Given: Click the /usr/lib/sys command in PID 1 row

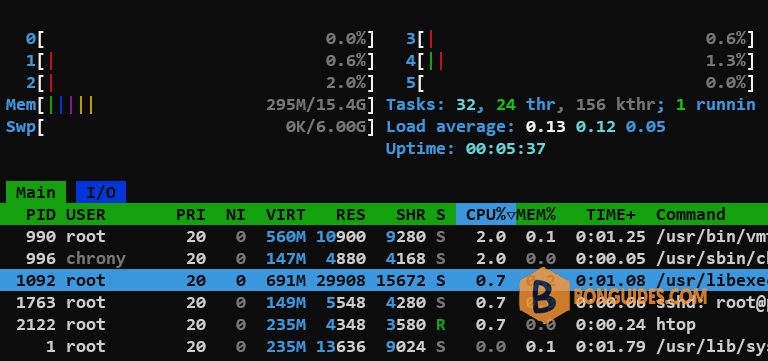Looking at the screenshot, I should pyautogui.click(x=712, y=346).
